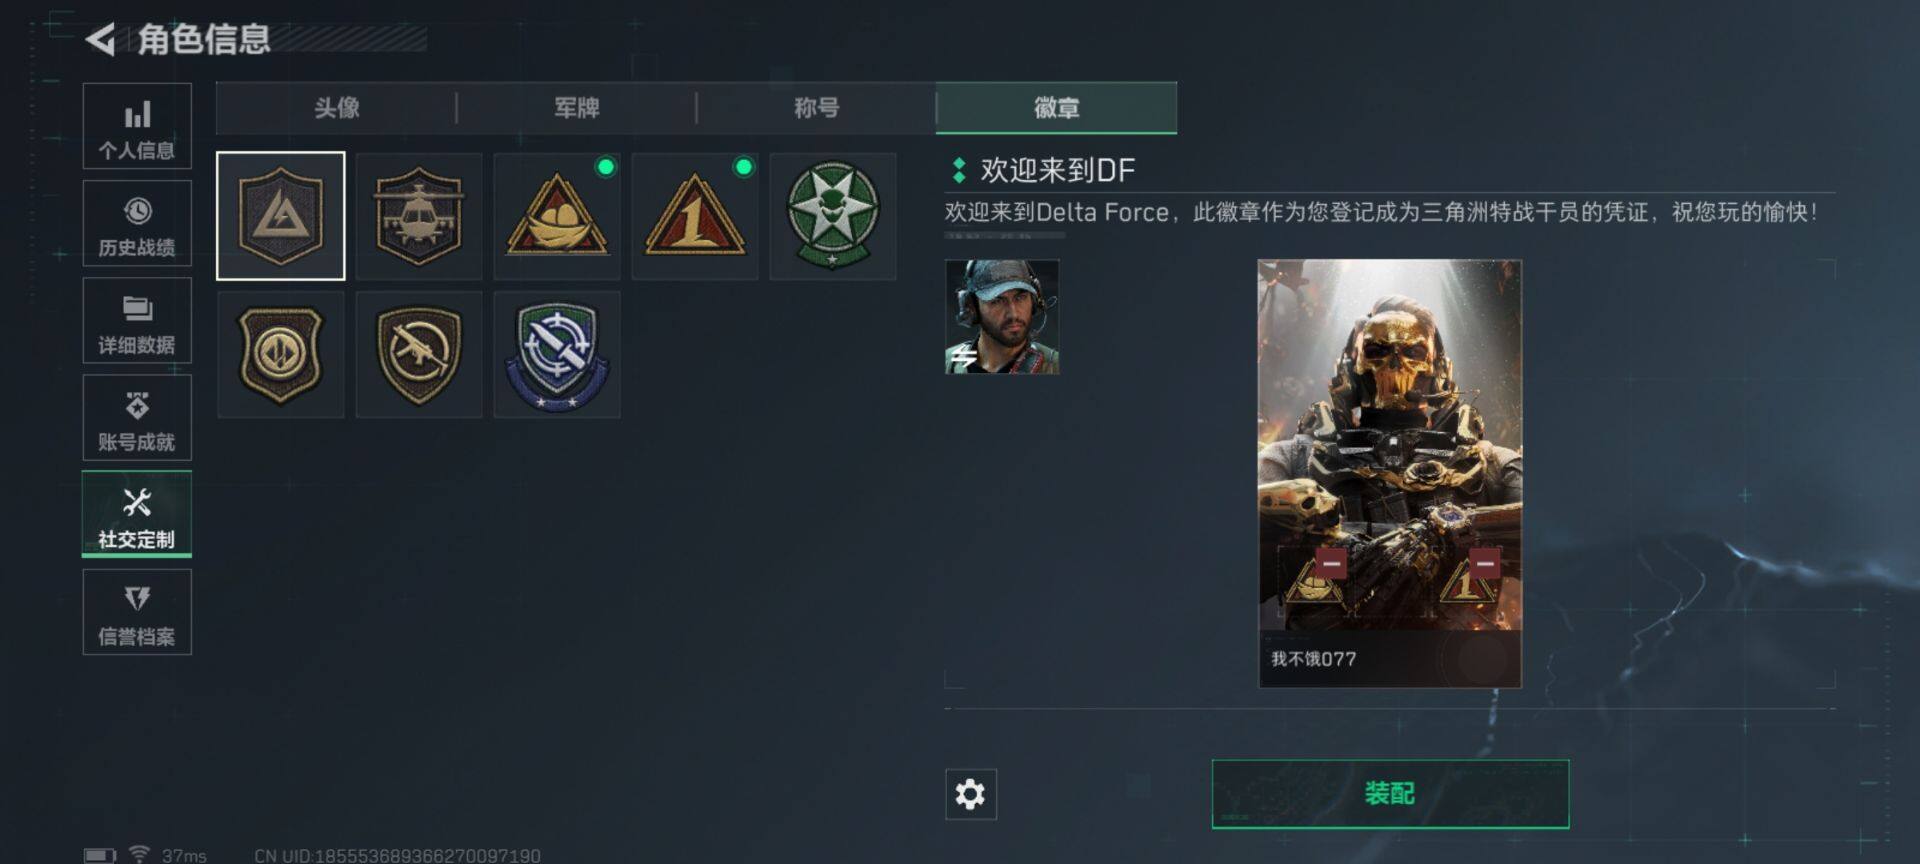Remove the right equipped badge via minus
Viewport: 1920px width, 864px height.
pos(1485,563)
